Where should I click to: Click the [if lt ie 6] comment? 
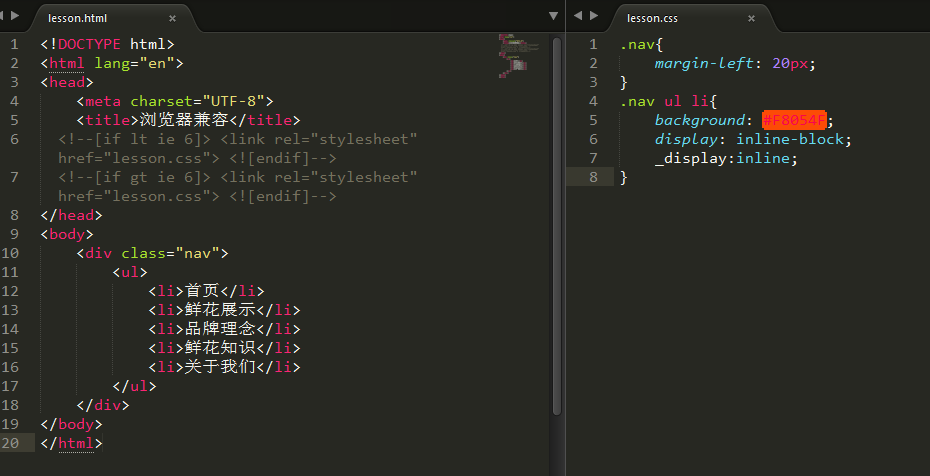coord(238,149)
